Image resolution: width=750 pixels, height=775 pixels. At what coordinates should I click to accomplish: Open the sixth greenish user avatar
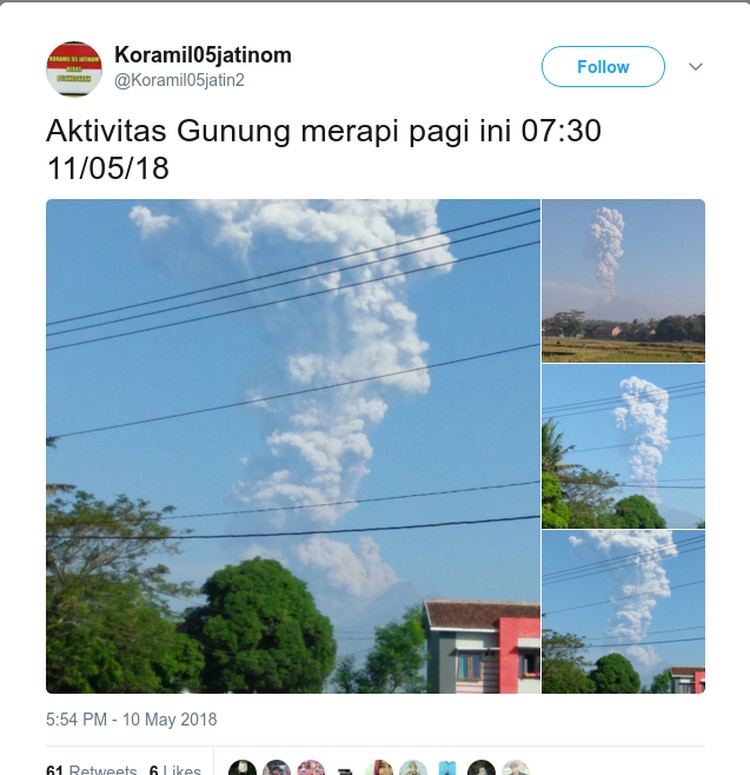coord(413,768)
